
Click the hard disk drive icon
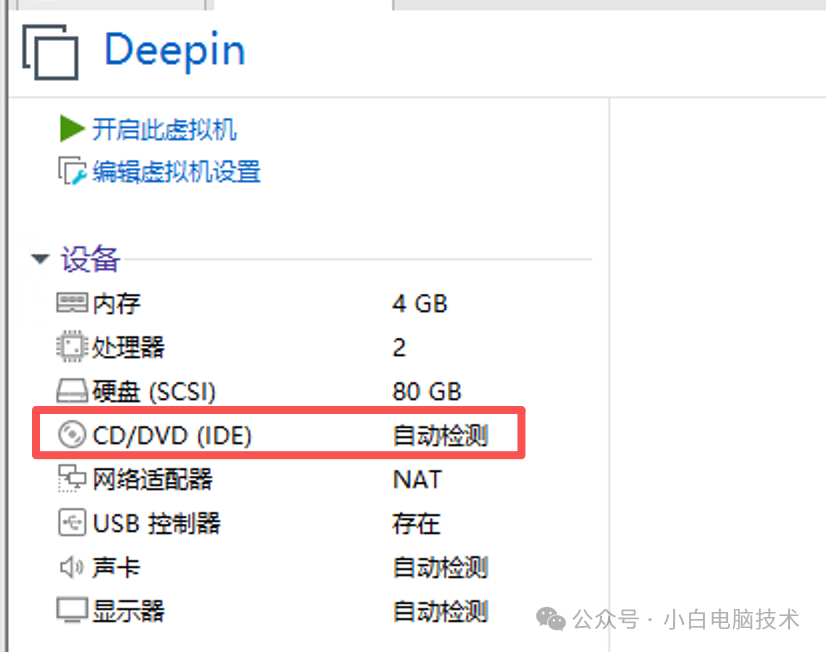72,391
